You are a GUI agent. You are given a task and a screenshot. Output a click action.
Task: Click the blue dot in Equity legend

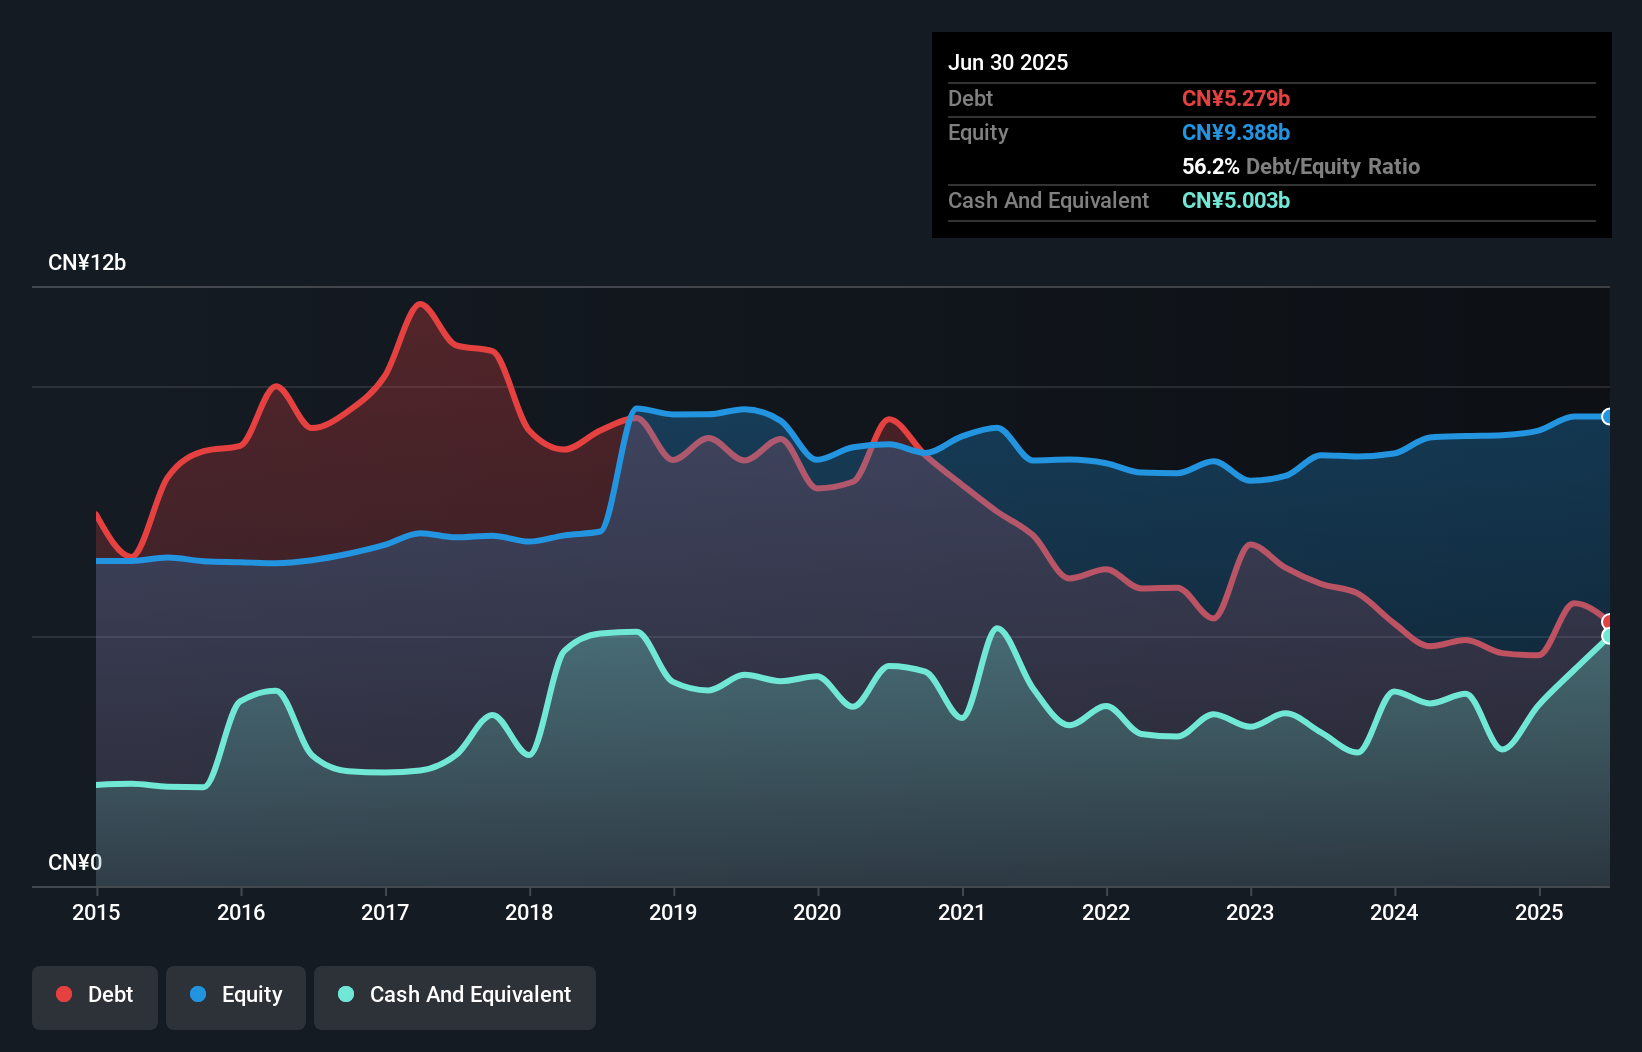(198, 994)
